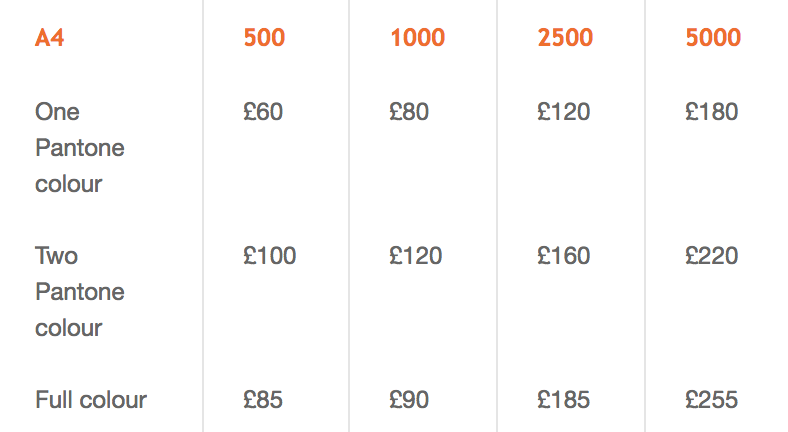Click the £80 price cell

click(409, 112)
